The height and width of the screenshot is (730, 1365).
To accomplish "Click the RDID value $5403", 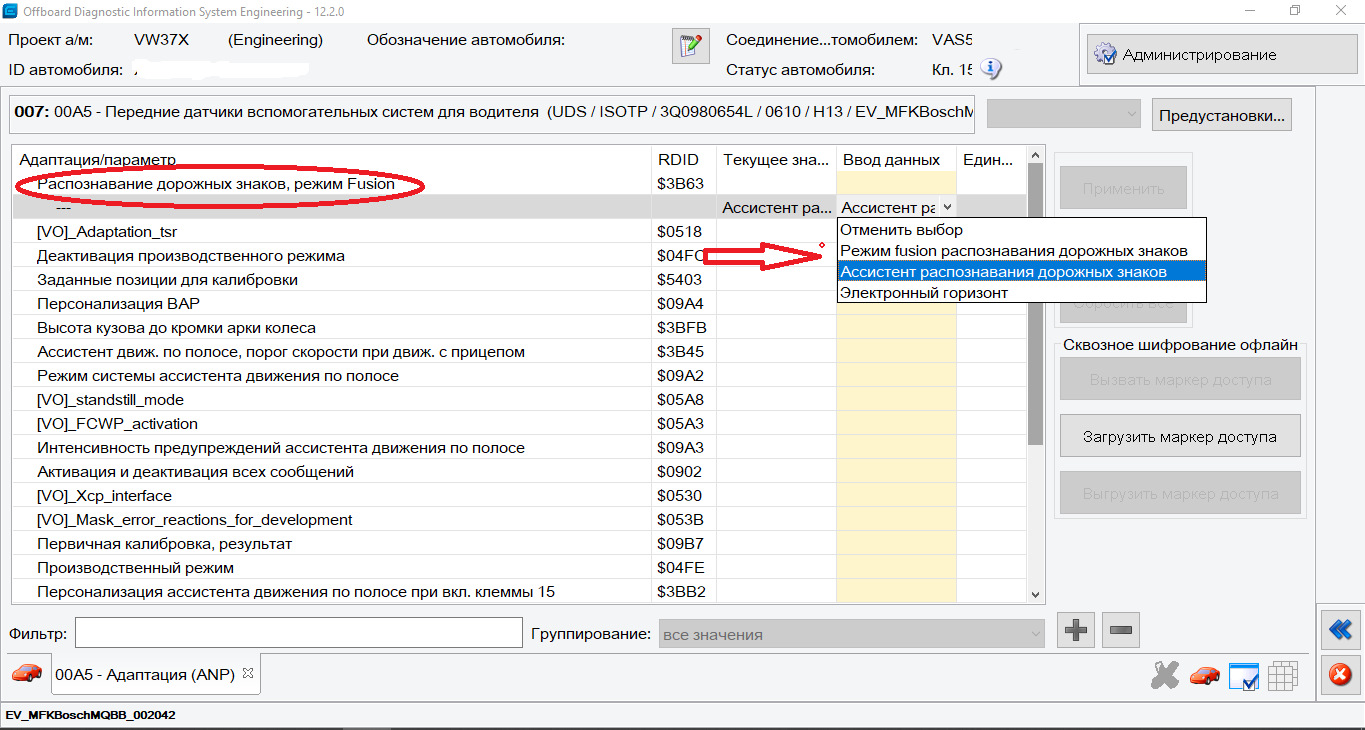I will pos(680,279).
